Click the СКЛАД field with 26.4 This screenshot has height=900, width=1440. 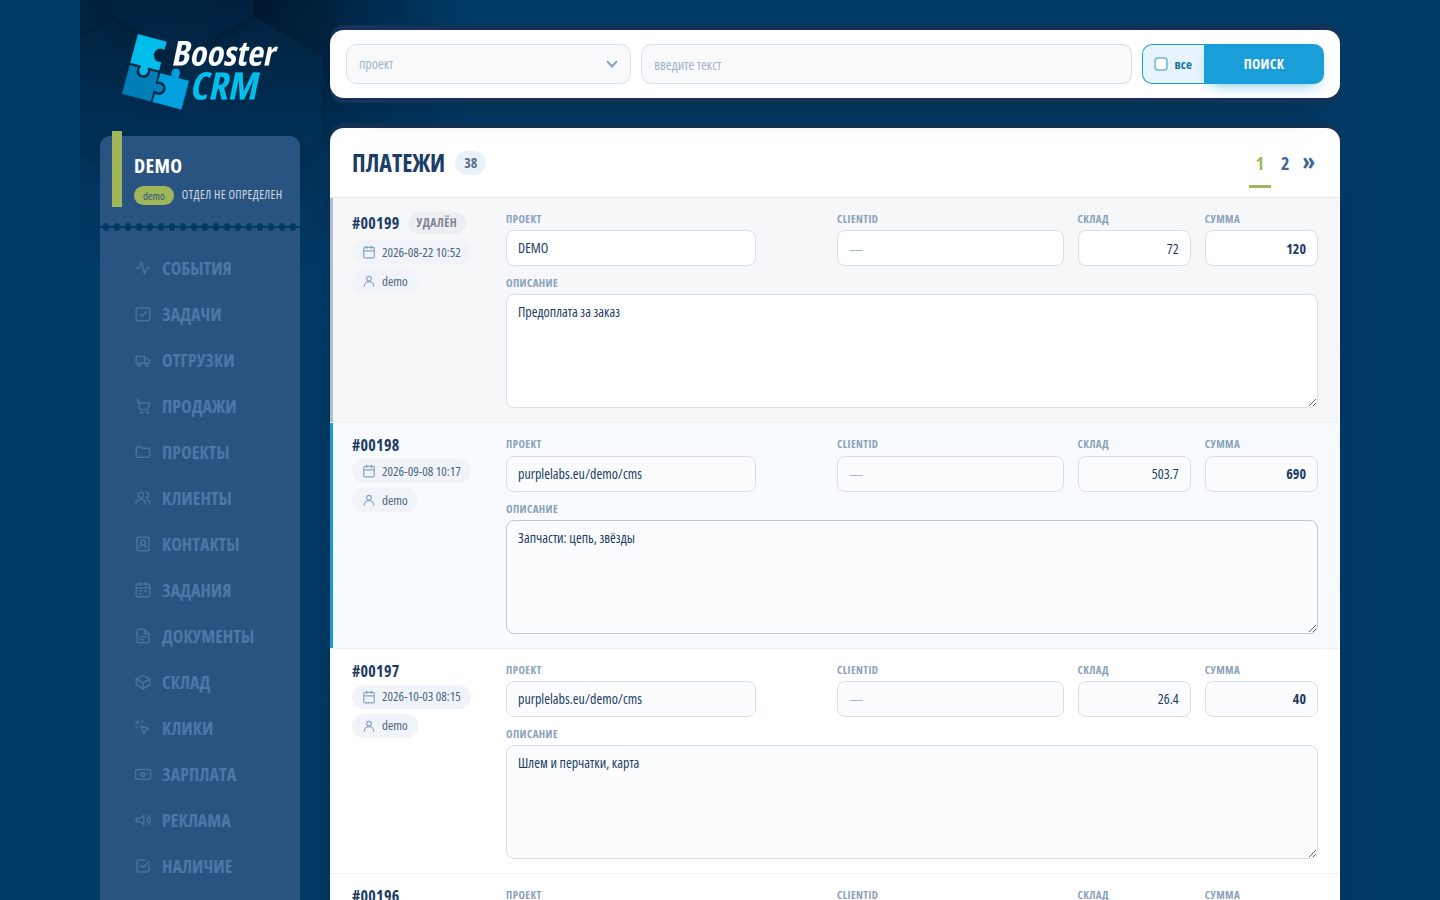(1134, 699)
